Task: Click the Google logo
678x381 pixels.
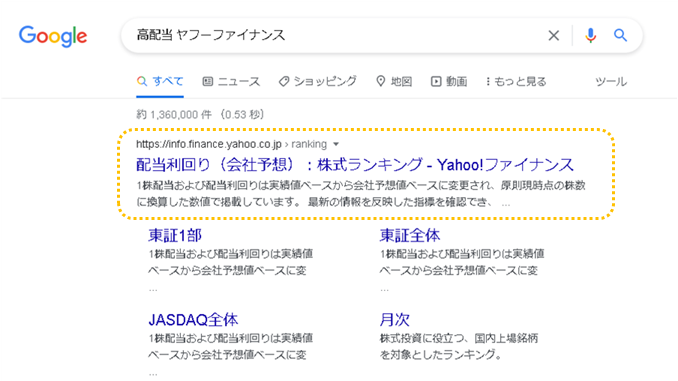Action: point(53,36)
